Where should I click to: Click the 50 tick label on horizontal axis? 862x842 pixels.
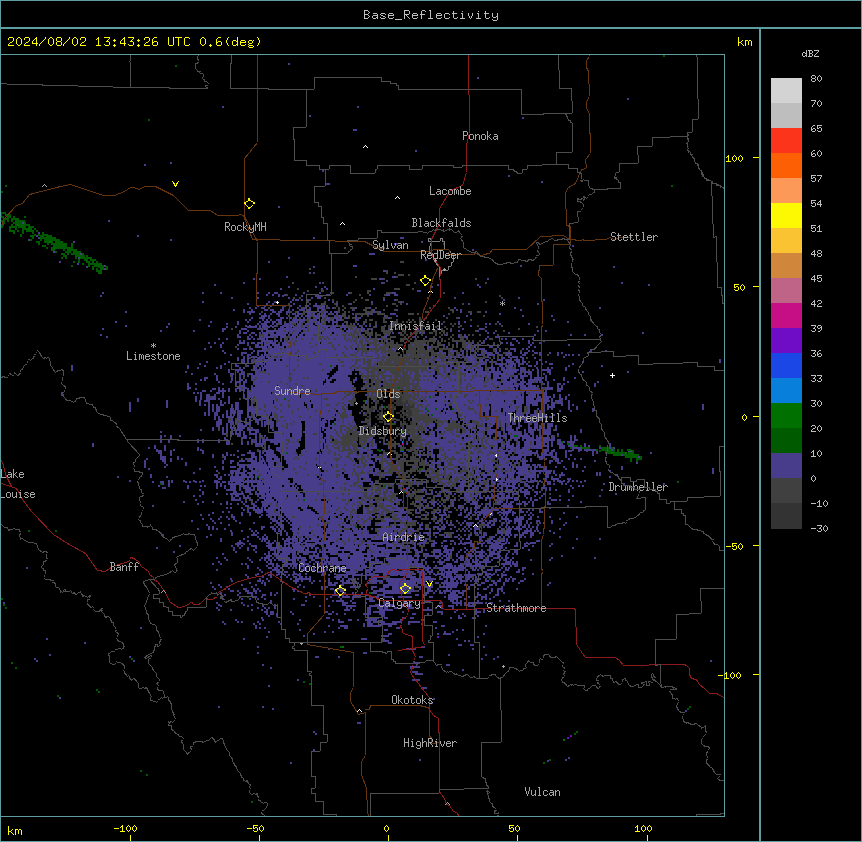tap(514, 828)
